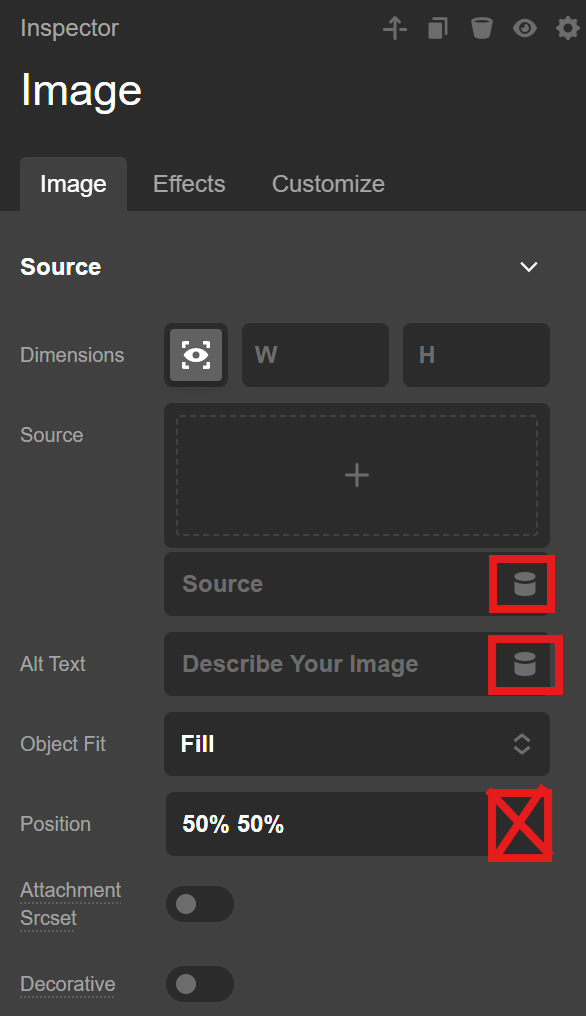
Task: Click the go-to-parent arrow icon in Inspector header
Action: point(395,29)
